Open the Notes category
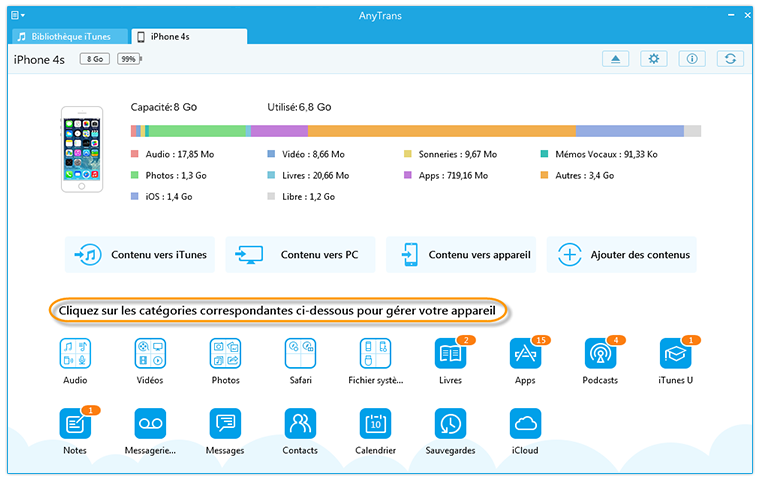The image size is (760, 481). 75,424
